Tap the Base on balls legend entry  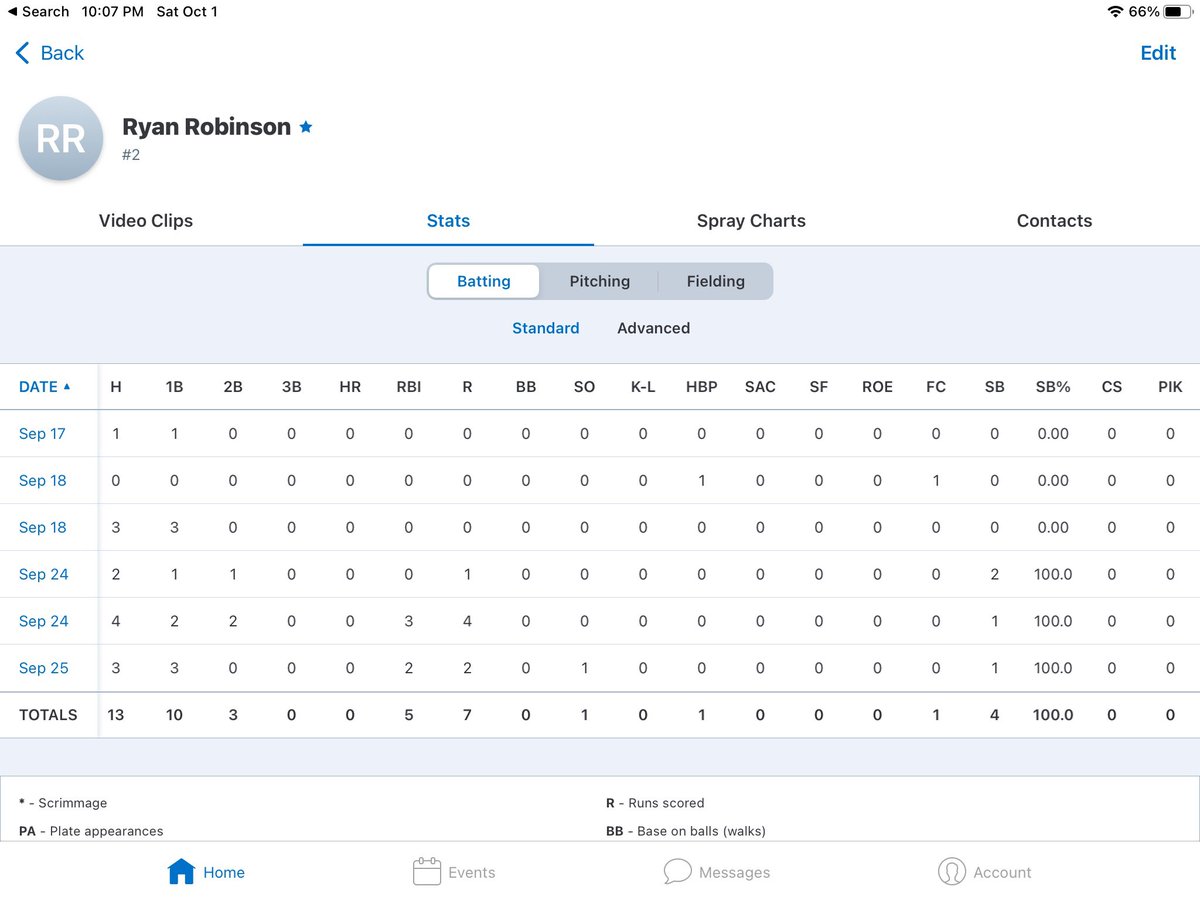click(x=686, y=831)
